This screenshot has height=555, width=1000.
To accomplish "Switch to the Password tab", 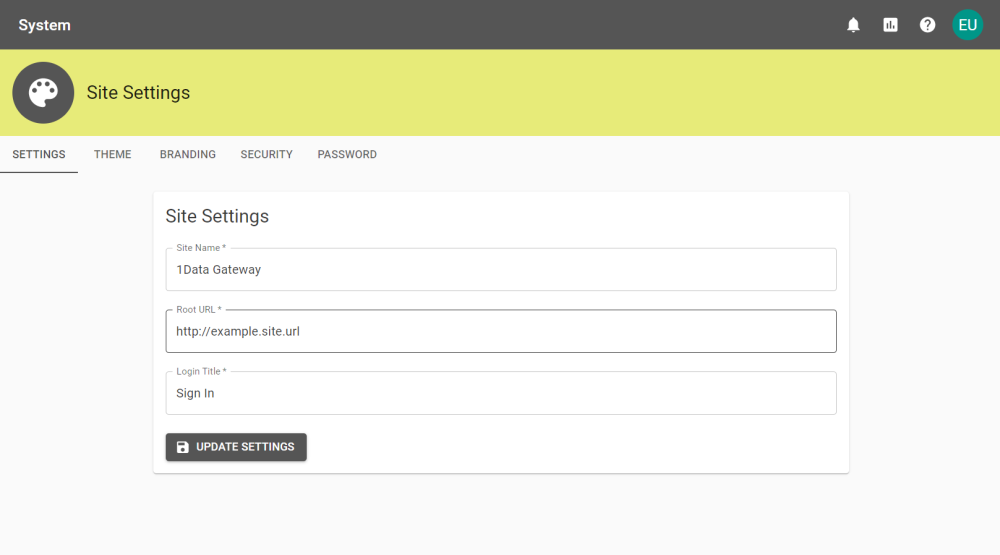I will (x=347, y=154).
